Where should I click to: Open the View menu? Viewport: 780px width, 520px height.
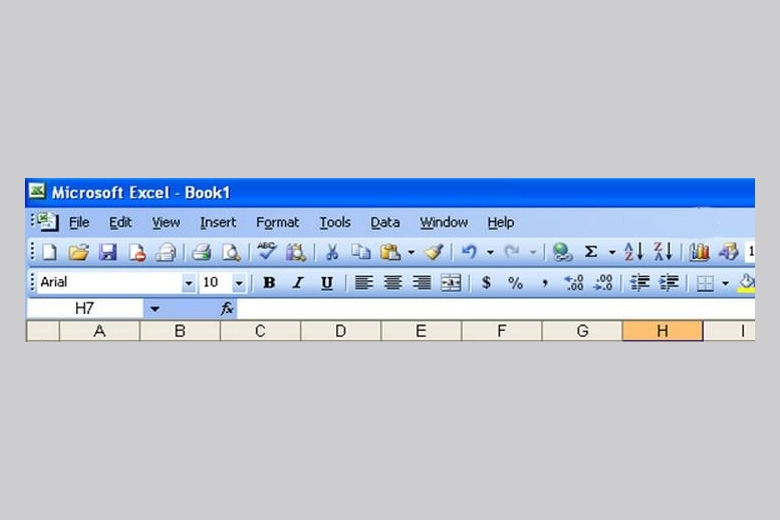tap(166, 222)
